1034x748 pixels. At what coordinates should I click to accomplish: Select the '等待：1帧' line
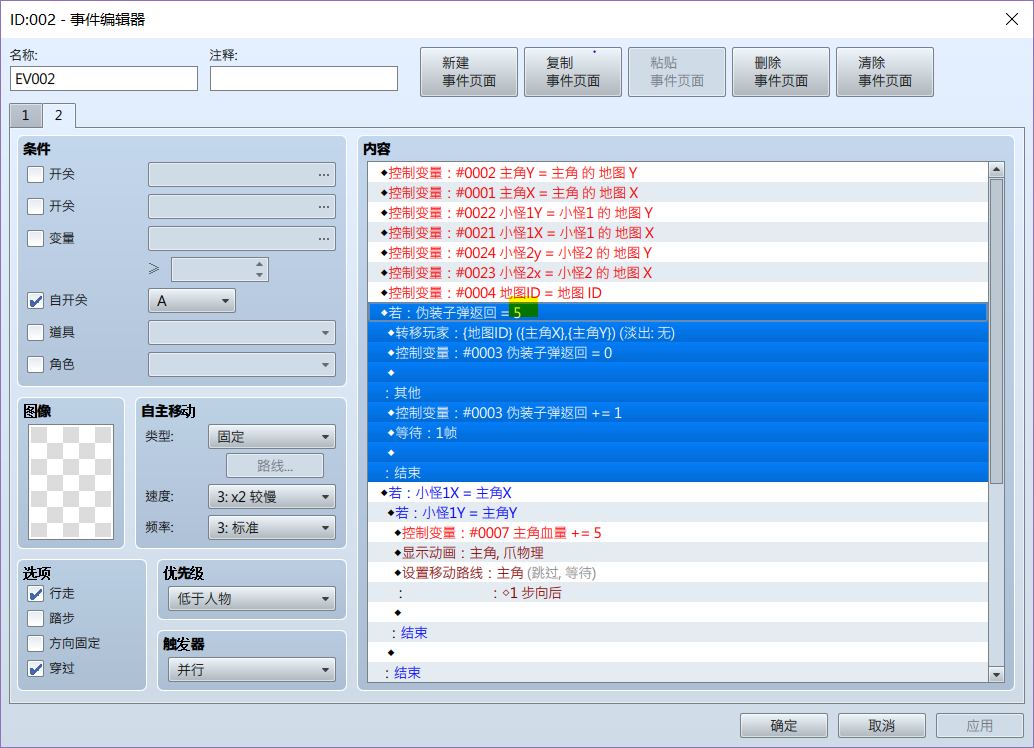click(x=678, y=433)
